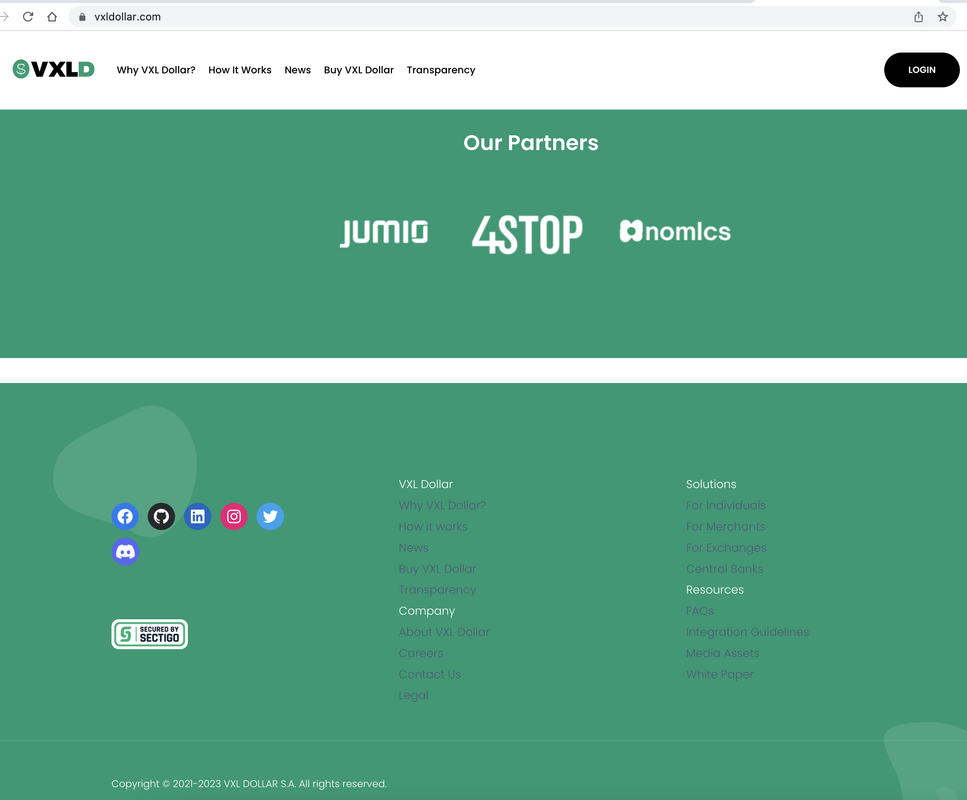Viewport: 967px width, 800px height.
Task: Click the Nomics partner logo
Action: [675, 231]
